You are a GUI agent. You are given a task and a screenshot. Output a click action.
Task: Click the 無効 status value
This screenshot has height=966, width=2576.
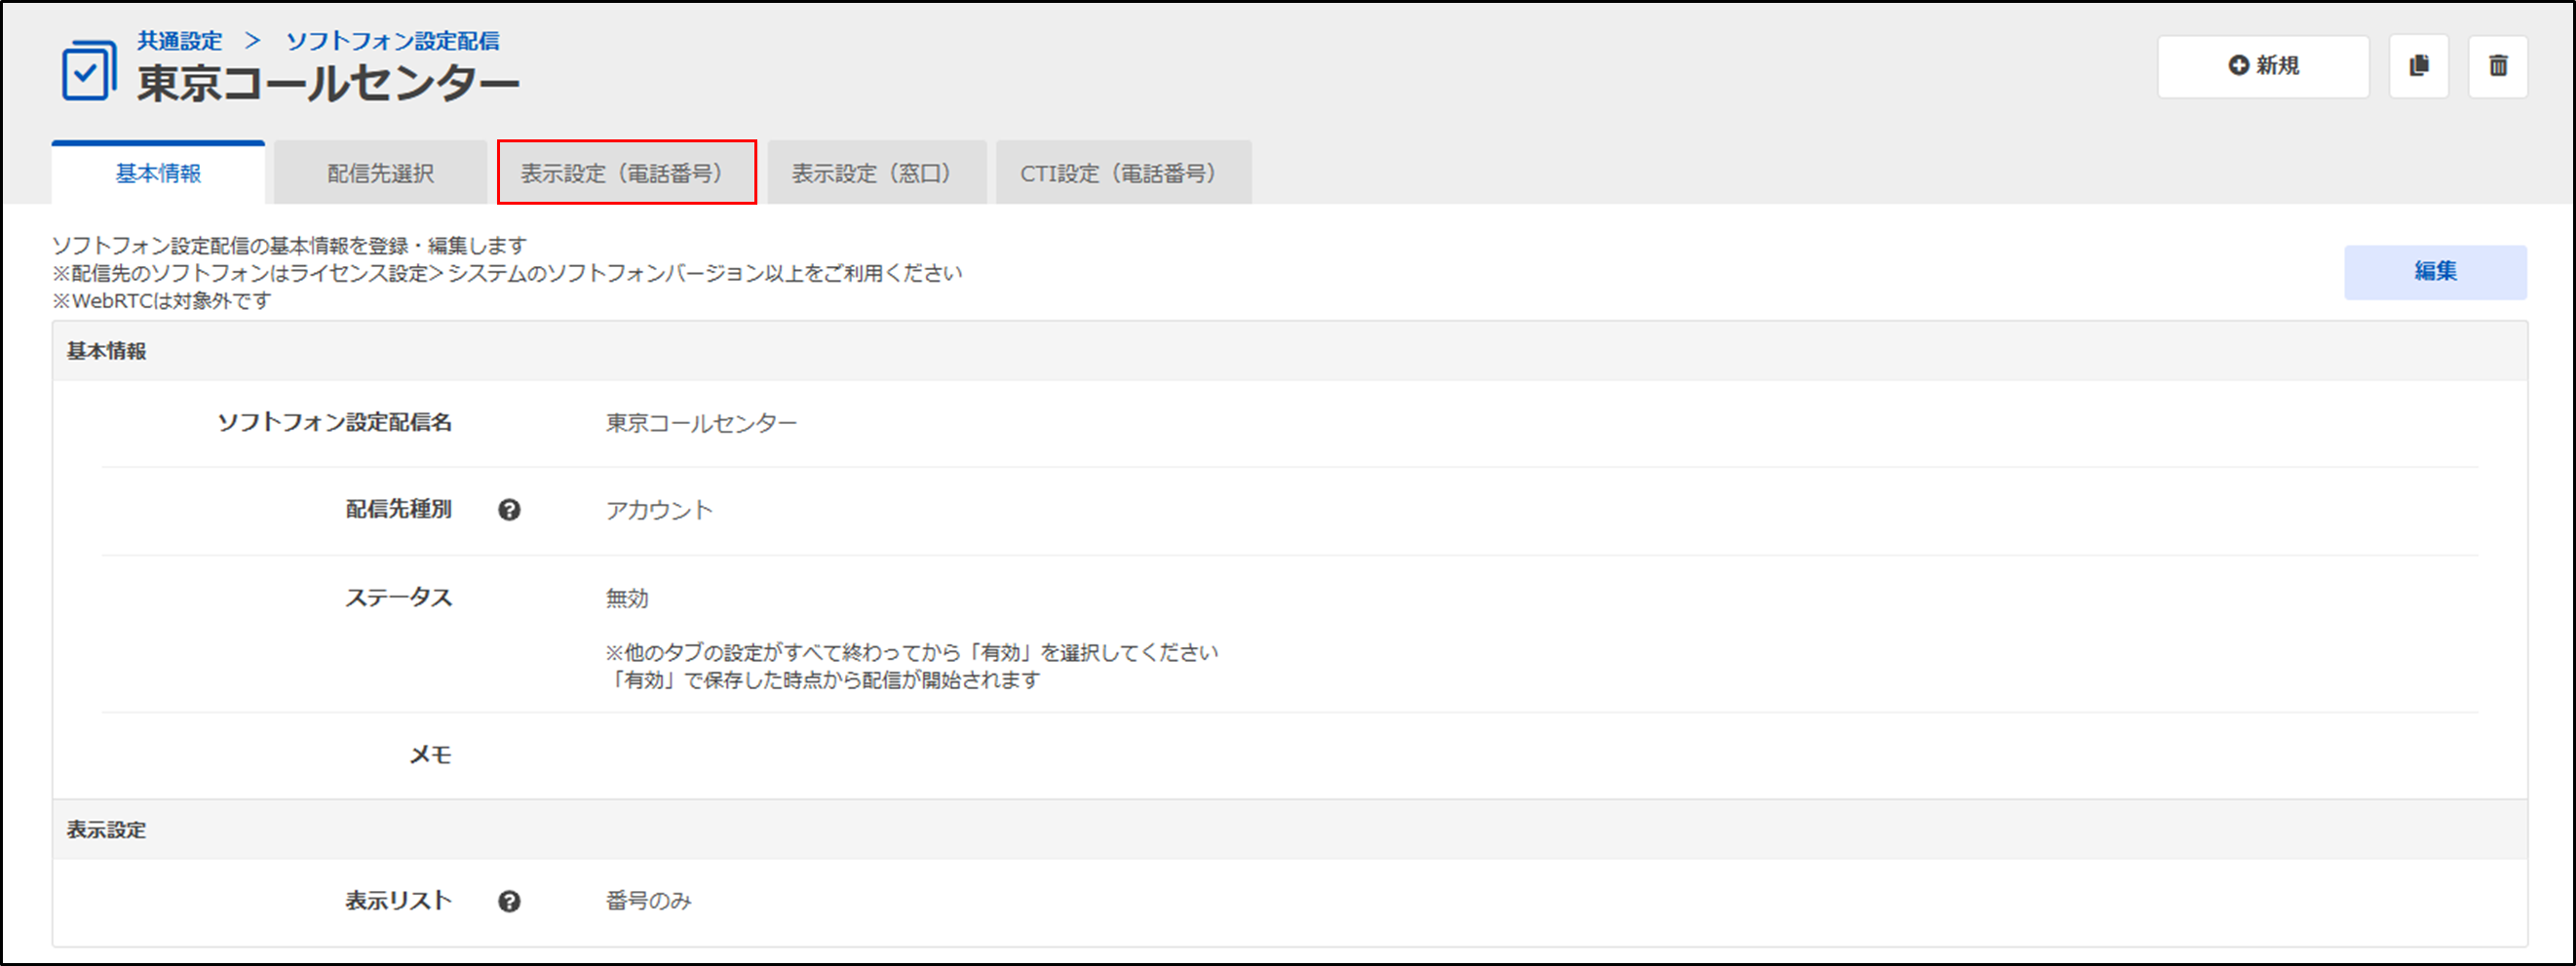(x=627, y=598)
